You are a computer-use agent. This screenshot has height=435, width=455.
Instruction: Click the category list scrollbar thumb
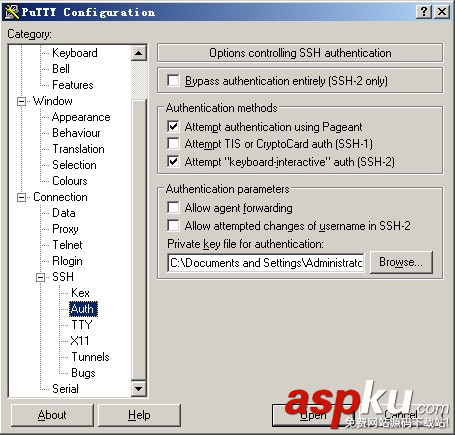click(139, 239)
